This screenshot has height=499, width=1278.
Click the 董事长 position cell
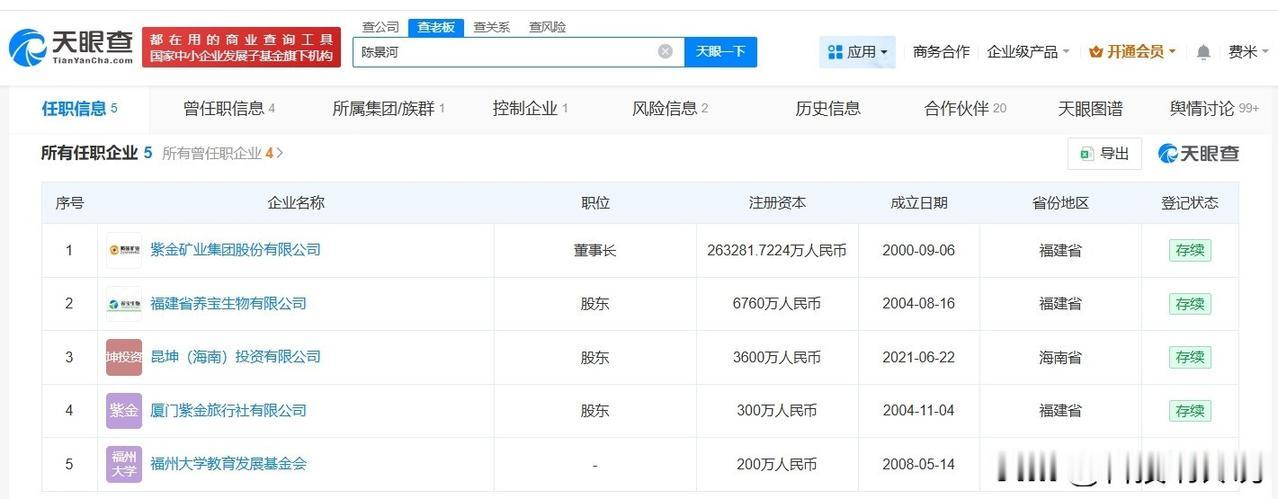pos(595,250)
